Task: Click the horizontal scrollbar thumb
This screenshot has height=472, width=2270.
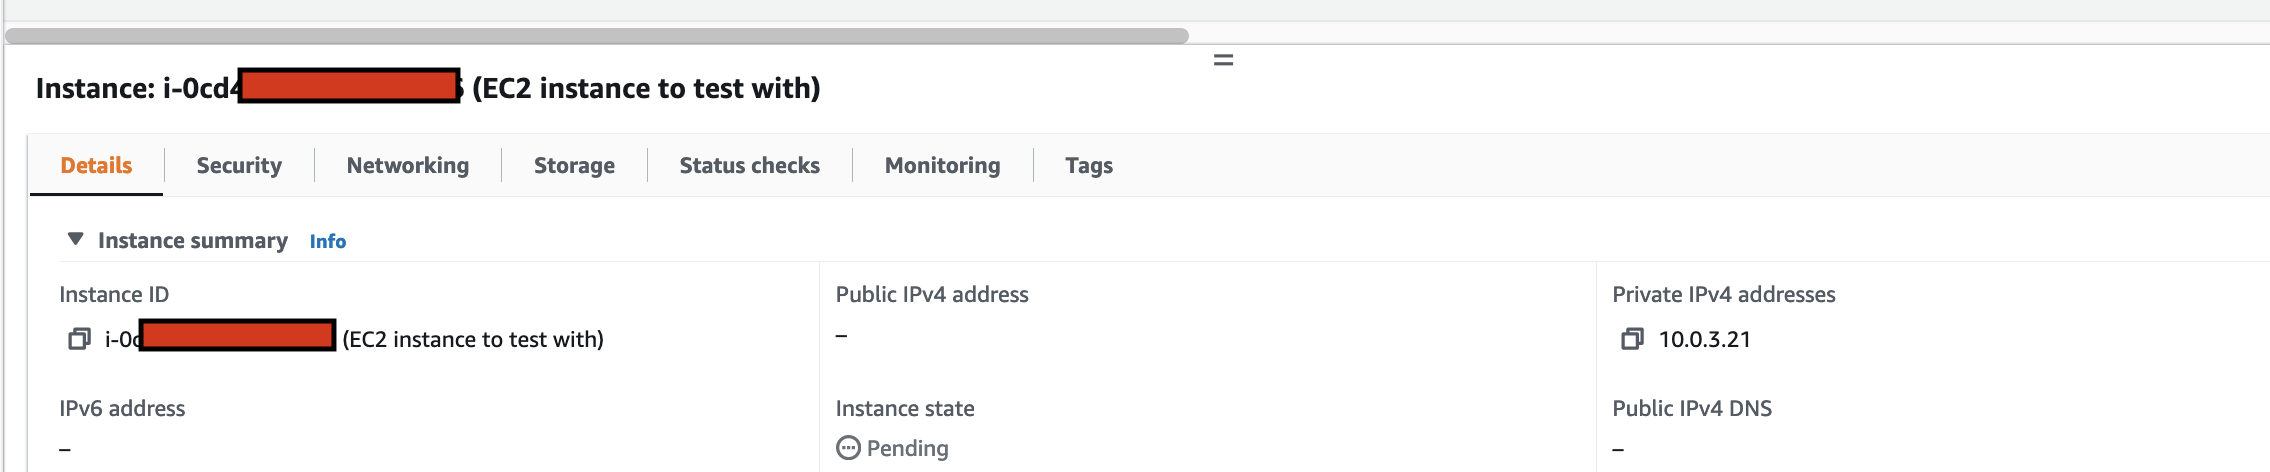Action: tap(597, 35)
